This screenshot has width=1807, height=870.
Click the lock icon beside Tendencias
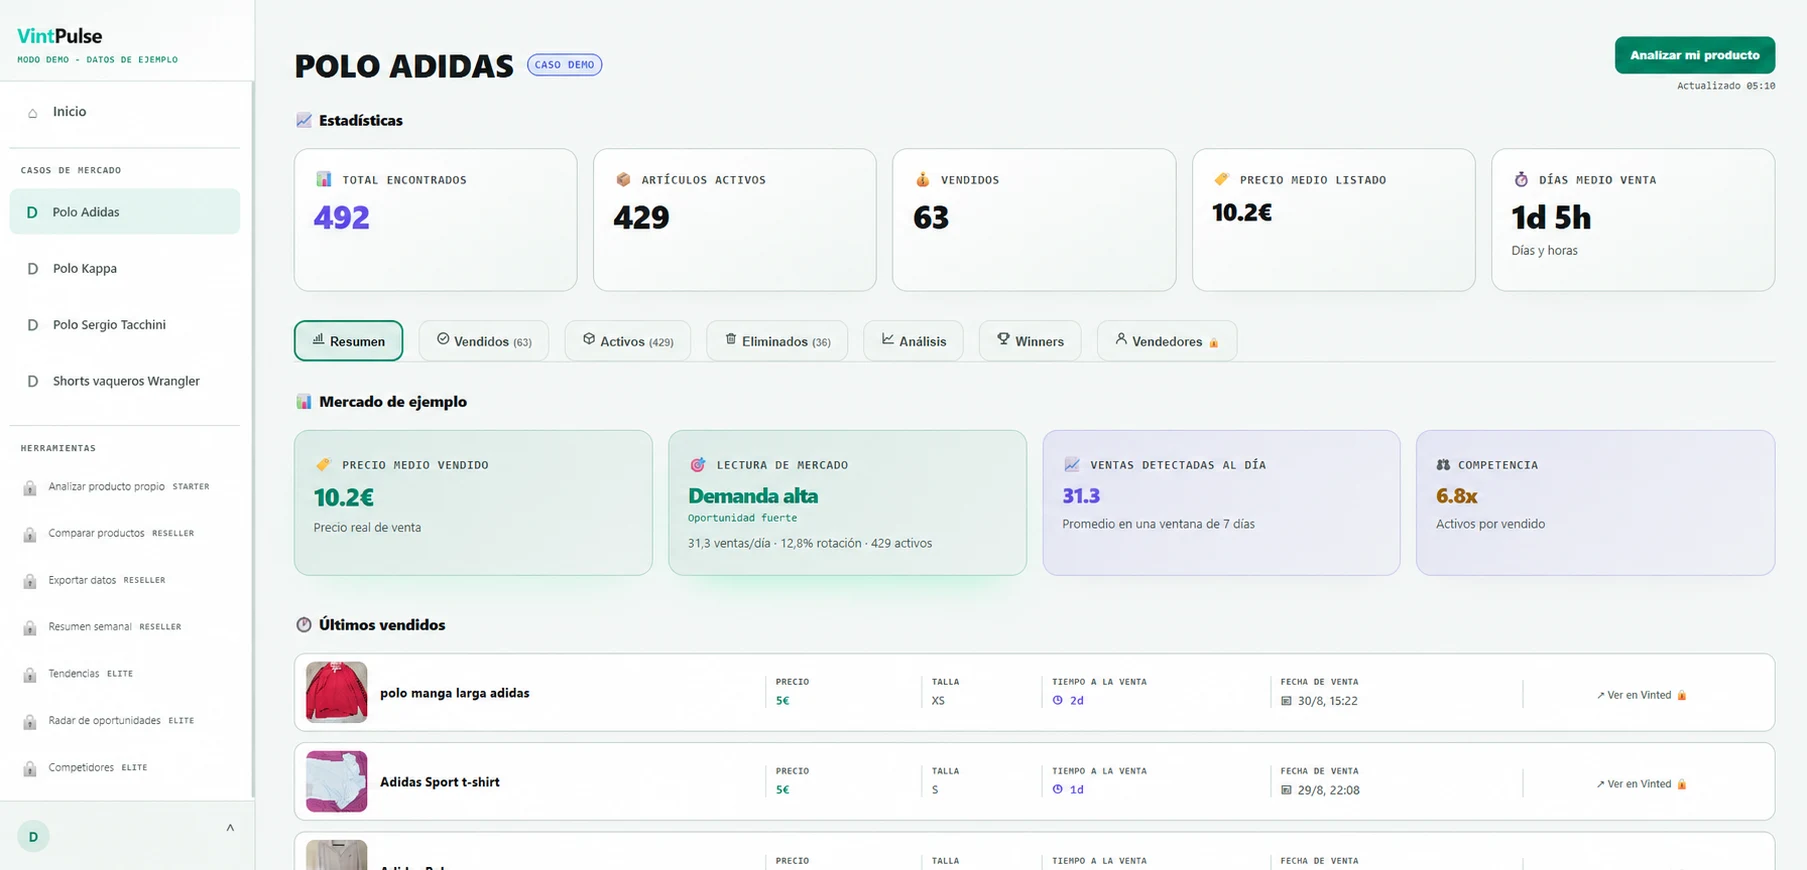[x=30, y=675]
